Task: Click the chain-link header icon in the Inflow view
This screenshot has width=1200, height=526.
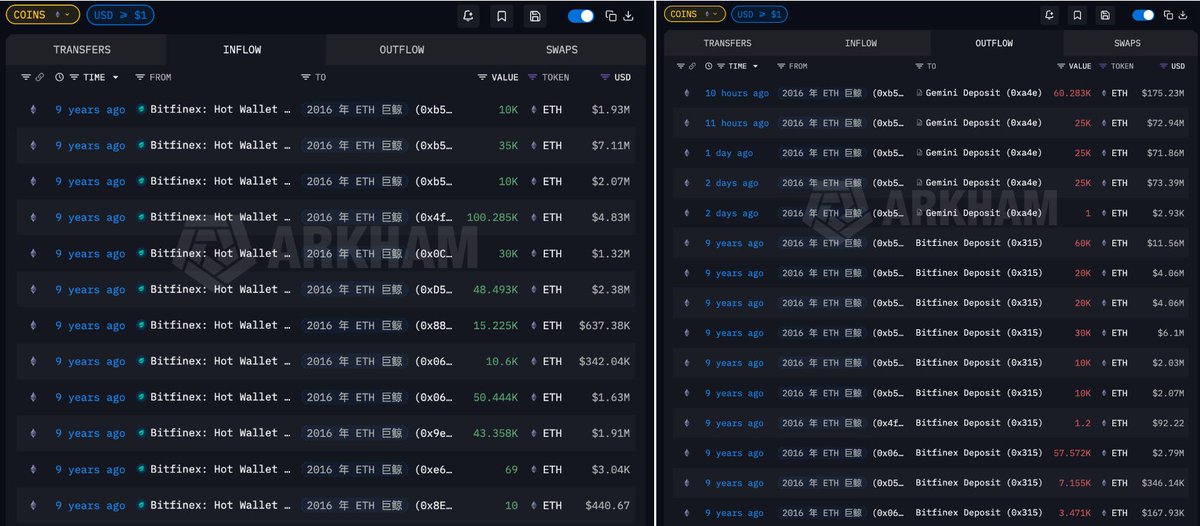Action: (x=40, y=77)
